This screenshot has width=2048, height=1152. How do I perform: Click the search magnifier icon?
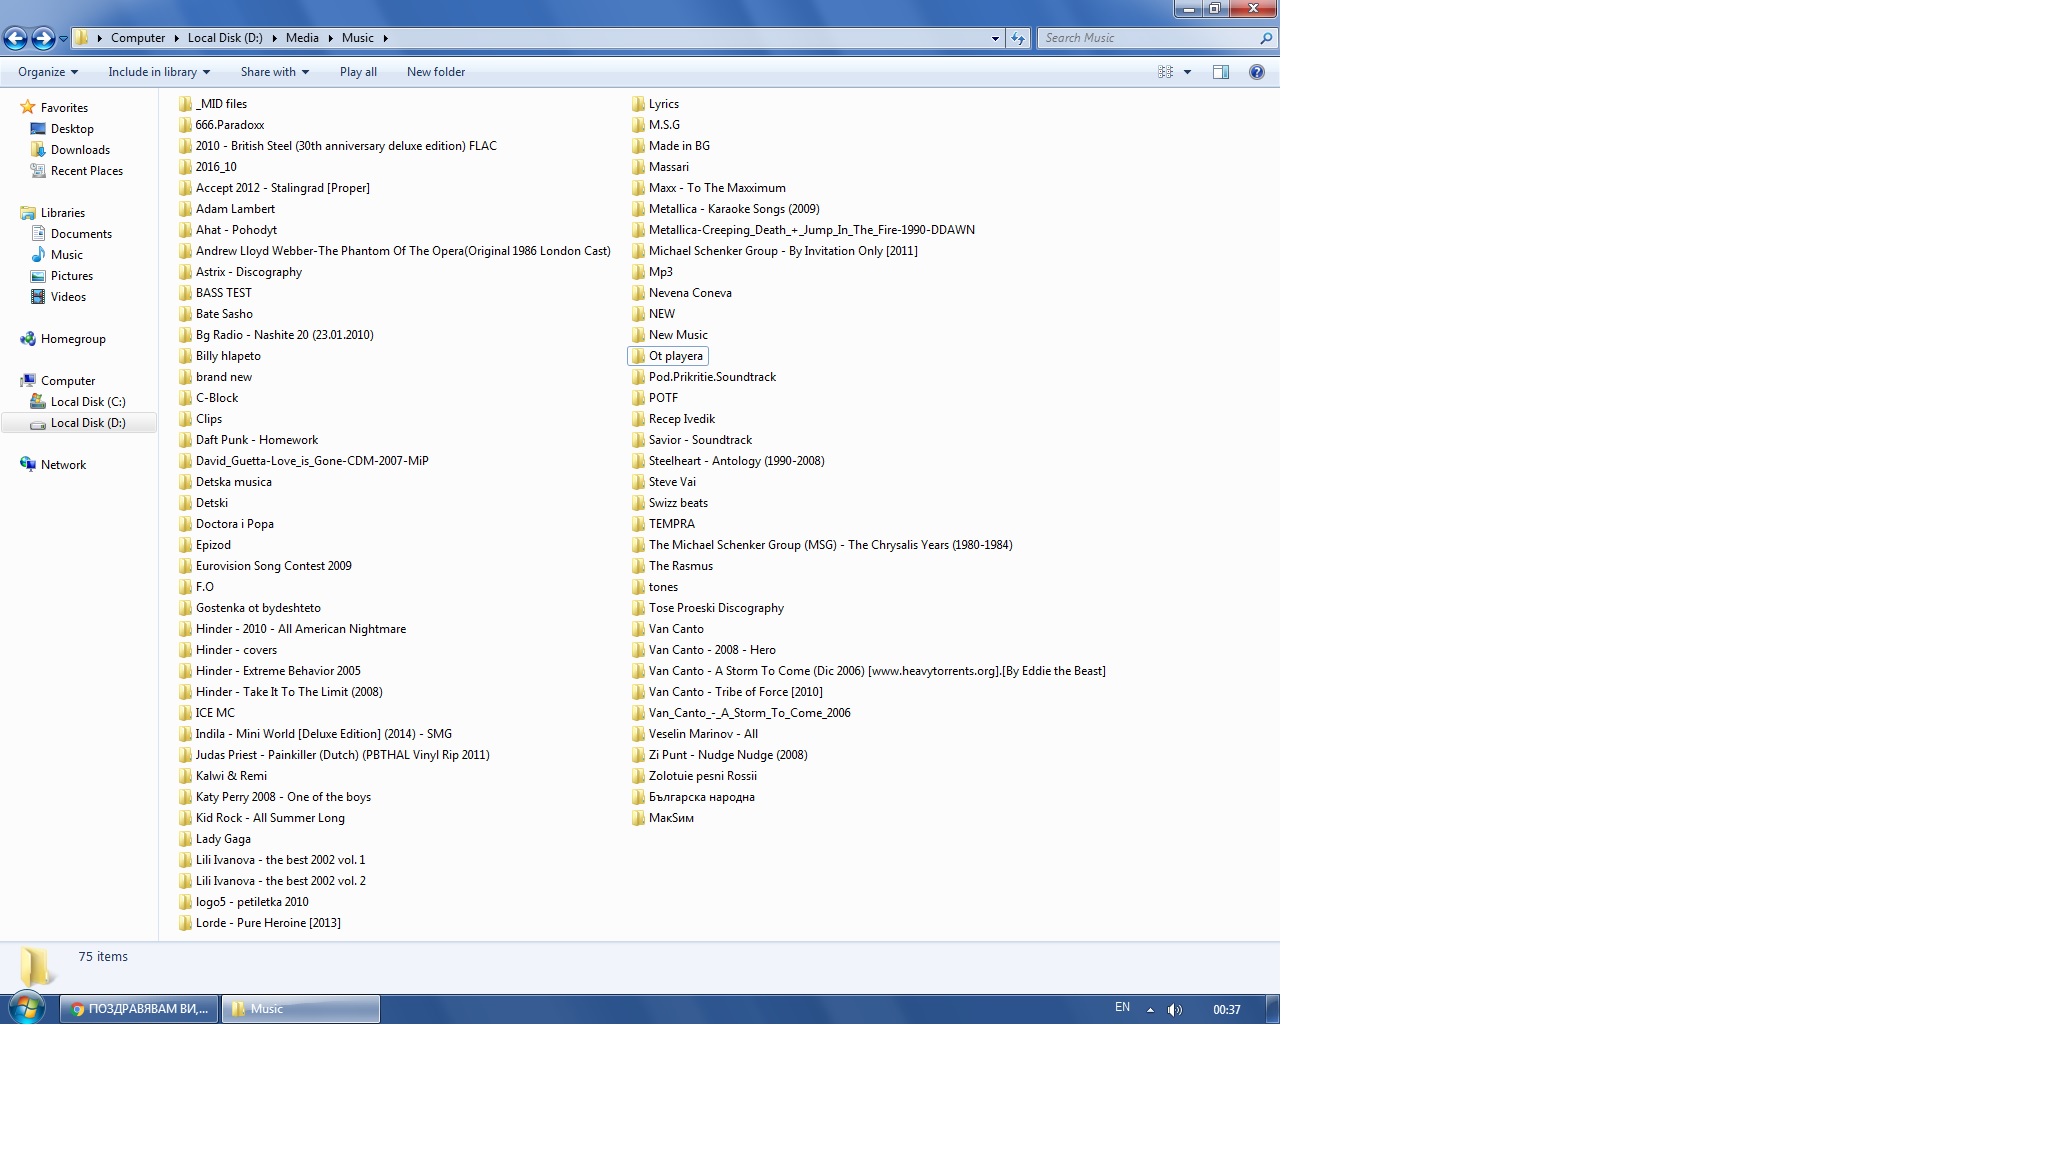coord(1266,38)
